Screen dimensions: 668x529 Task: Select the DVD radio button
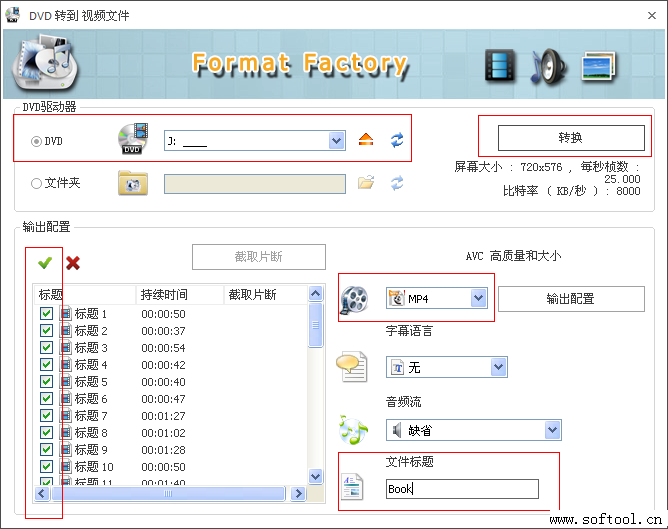36,141
